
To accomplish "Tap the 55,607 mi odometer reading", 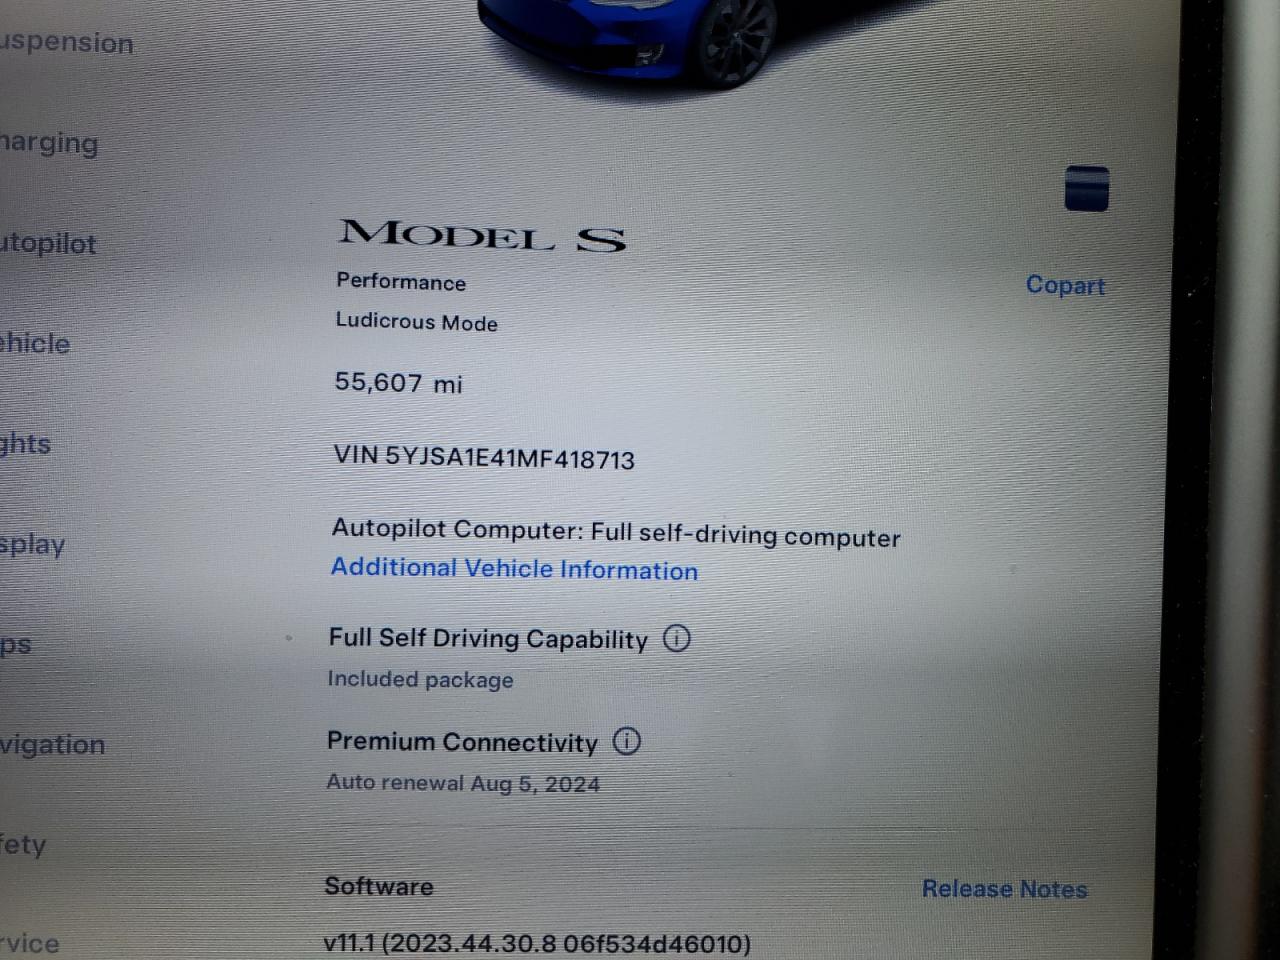I will tap(398, 382).
